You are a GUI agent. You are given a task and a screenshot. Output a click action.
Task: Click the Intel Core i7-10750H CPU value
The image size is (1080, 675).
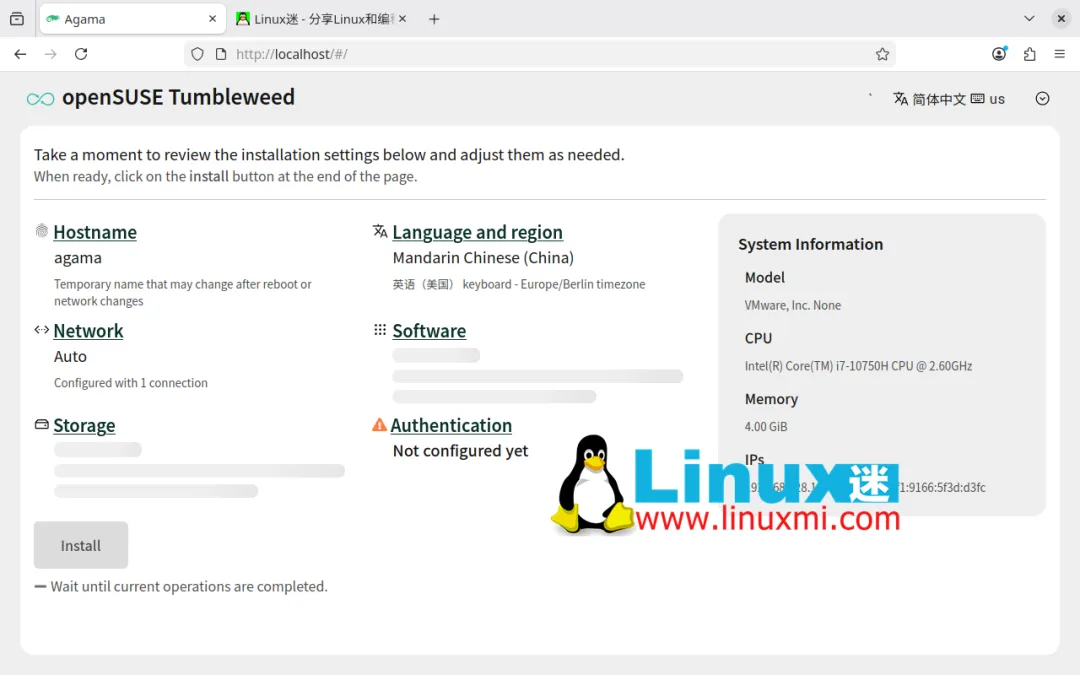click(x=858, y=366)
